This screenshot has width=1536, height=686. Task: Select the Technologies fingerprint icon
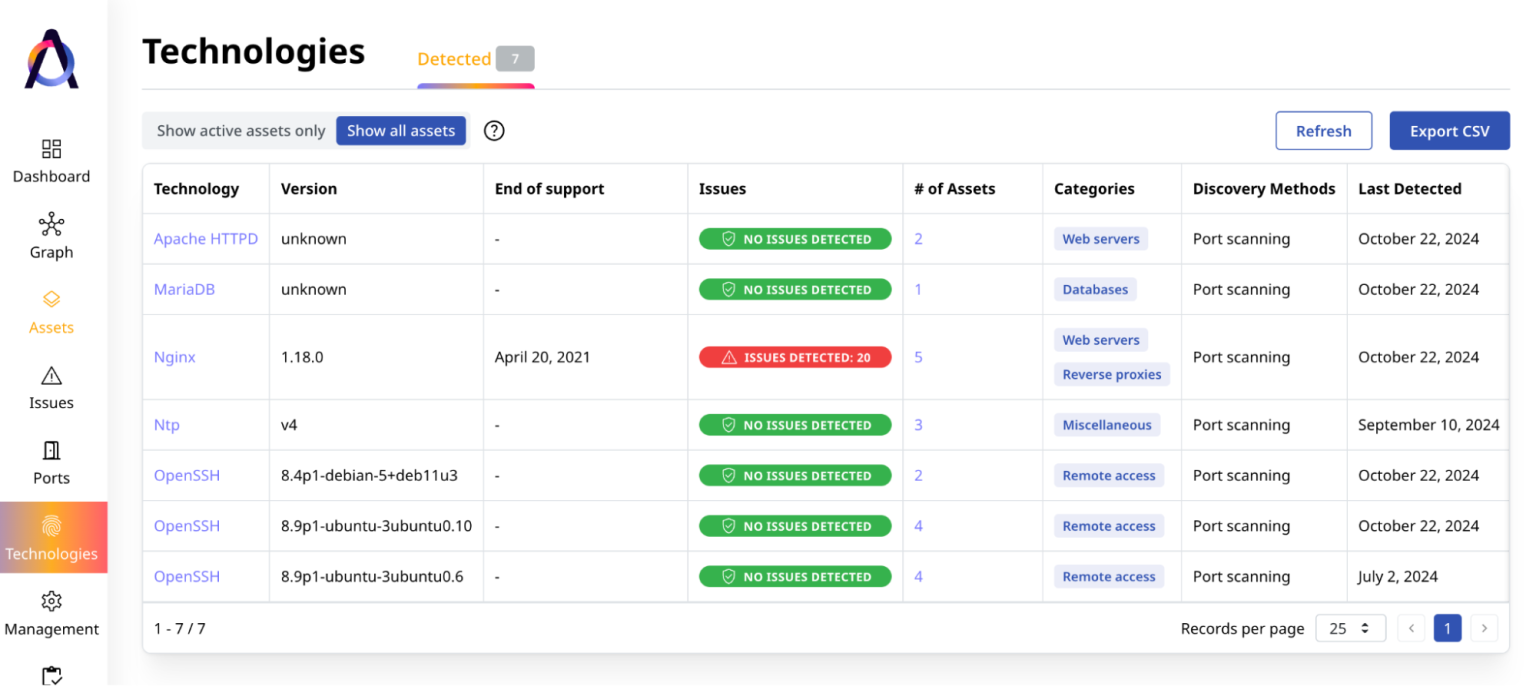[51, 526]
